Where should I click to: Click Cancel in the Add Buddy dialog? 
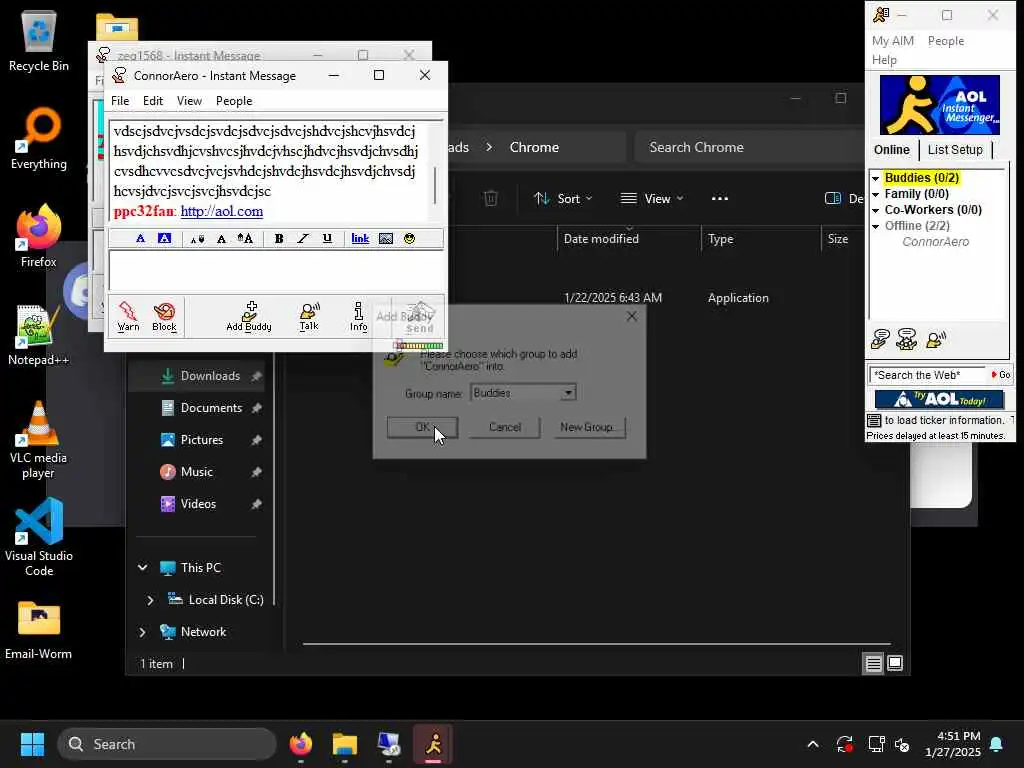[505, 427]
